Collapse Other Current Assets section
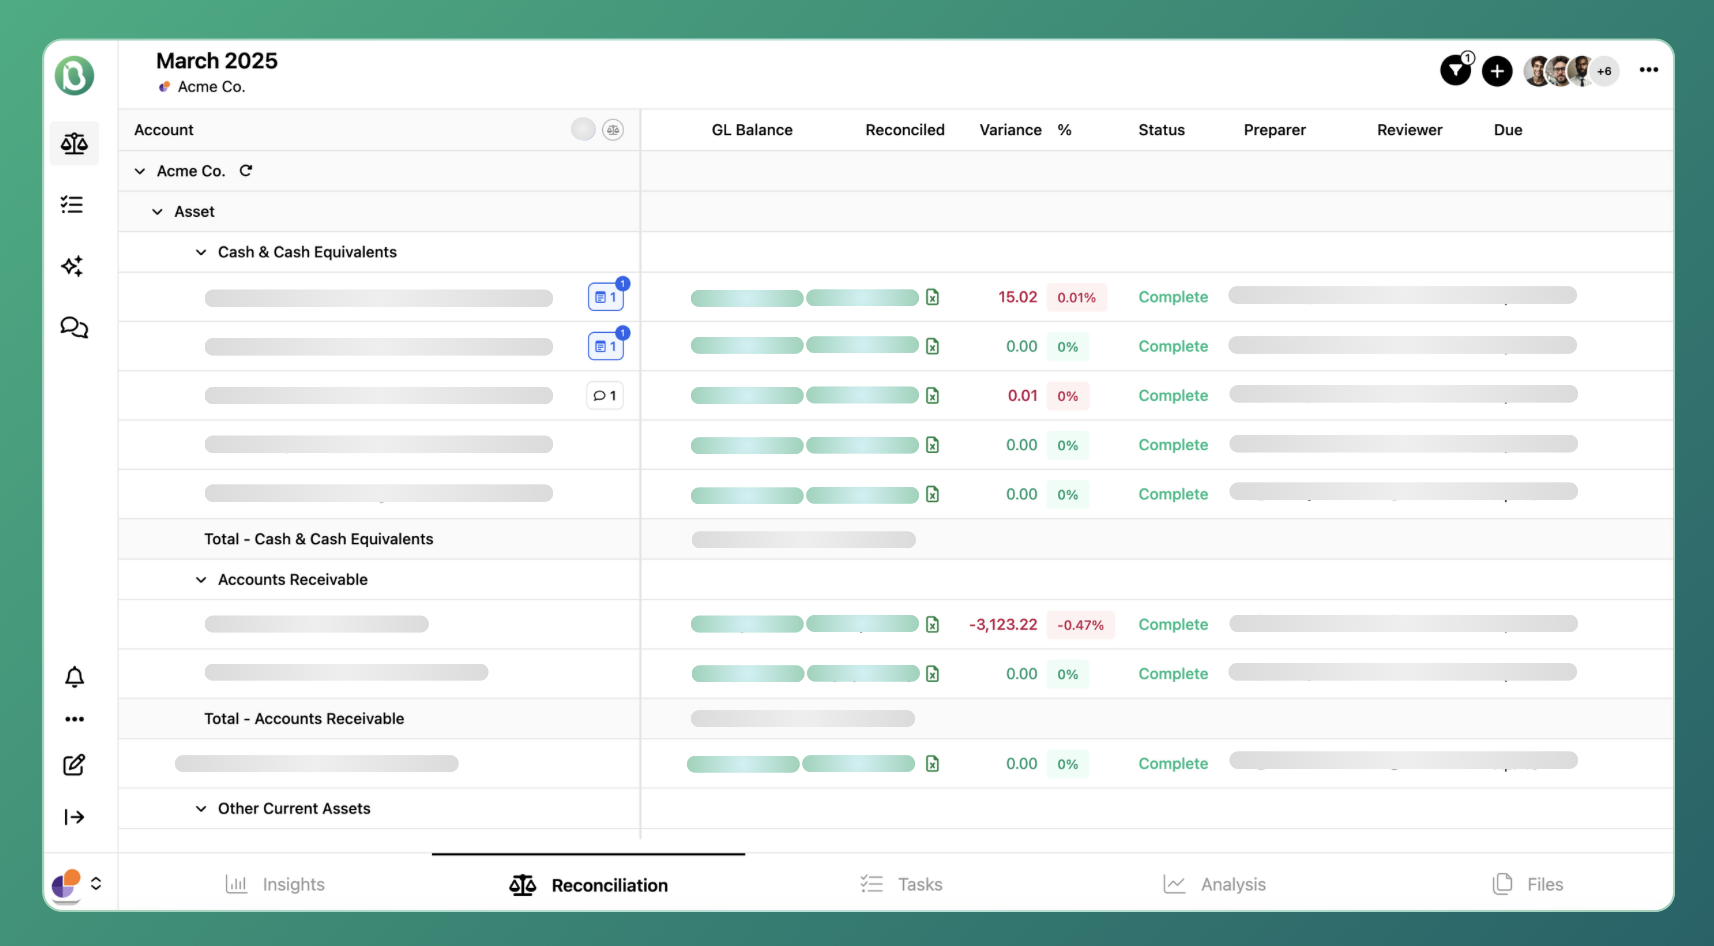Image resolution: width=1714 pixels, height=946 pixels. 201,809
